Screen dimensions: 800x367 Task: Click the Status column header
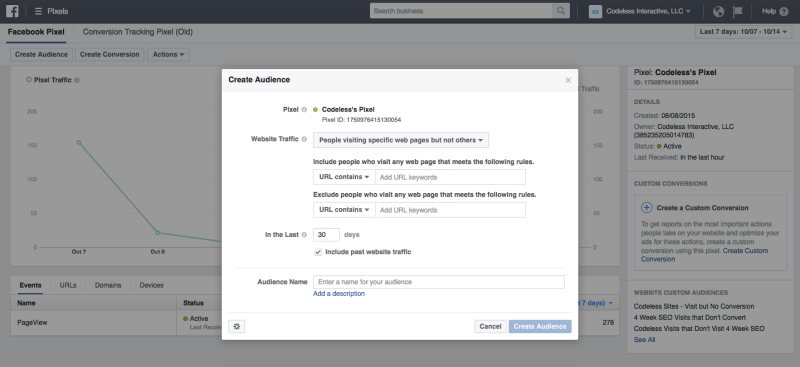pos(193,303)
